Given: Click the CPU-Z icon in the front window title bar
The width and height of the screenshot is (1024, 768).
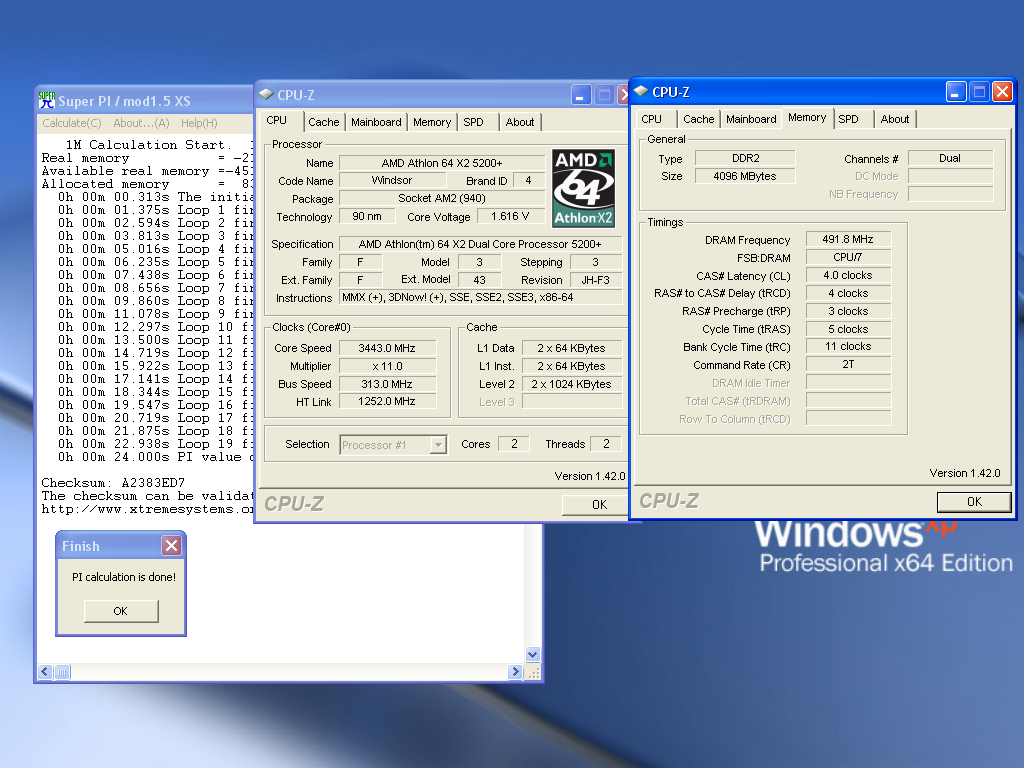Looking at the screenshot, I should click(641, 91).
